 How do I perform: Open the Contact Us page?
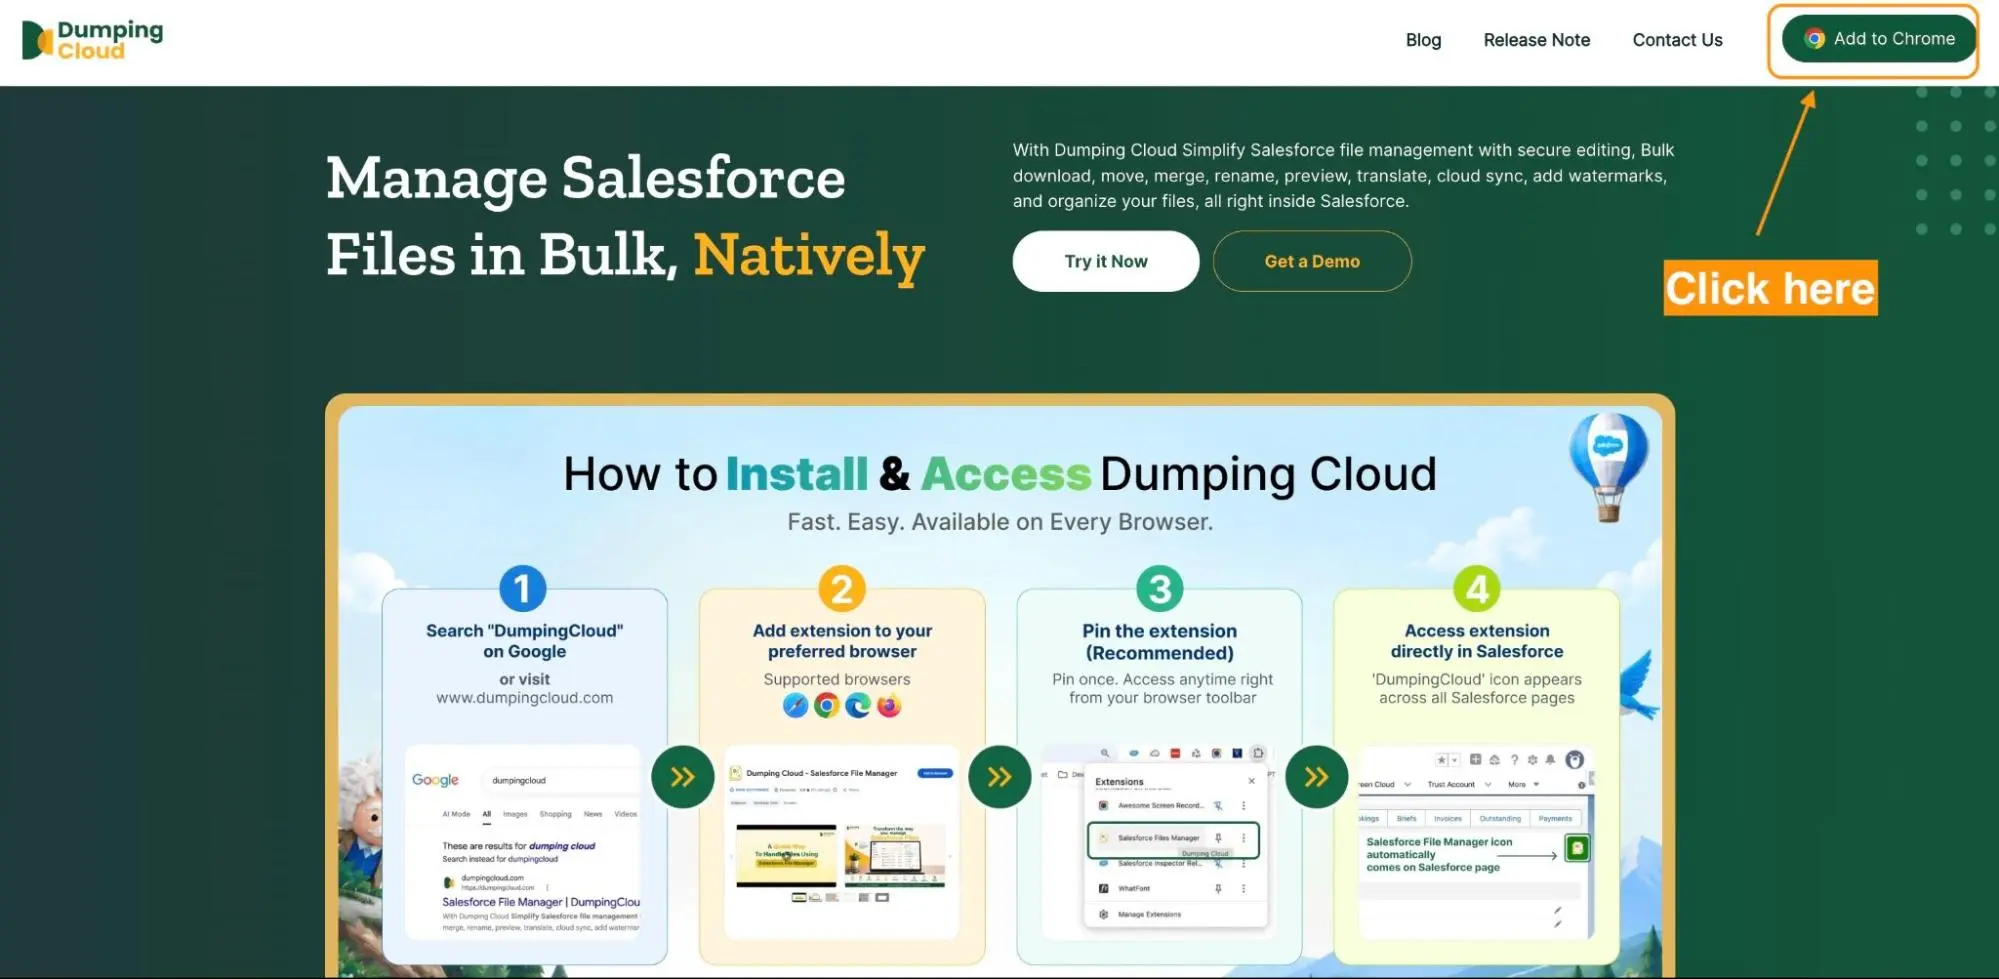pos(1677,40)
